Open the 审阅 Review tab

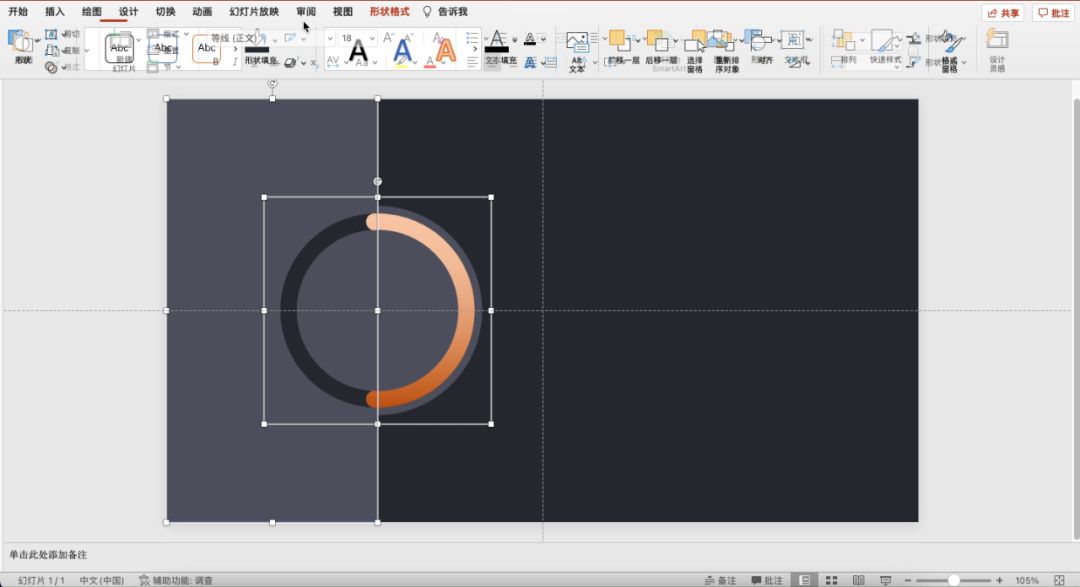tap(306, 12)
